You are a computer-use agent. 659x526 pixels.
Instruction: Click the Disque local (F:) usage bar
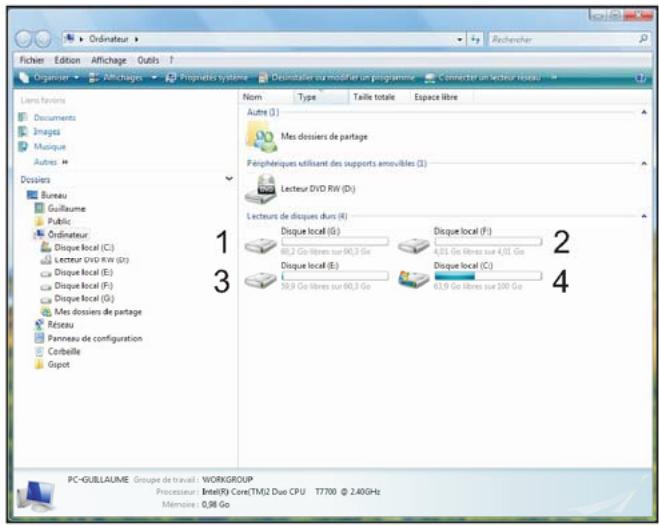click(488, 242)
